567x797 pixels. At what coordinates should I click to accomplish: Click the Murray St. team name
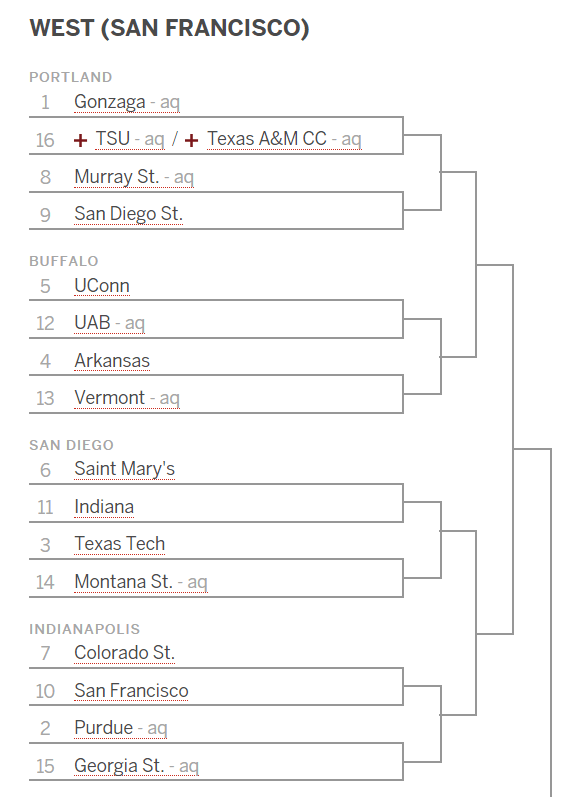pyautogui.click(x=116, y=177)
